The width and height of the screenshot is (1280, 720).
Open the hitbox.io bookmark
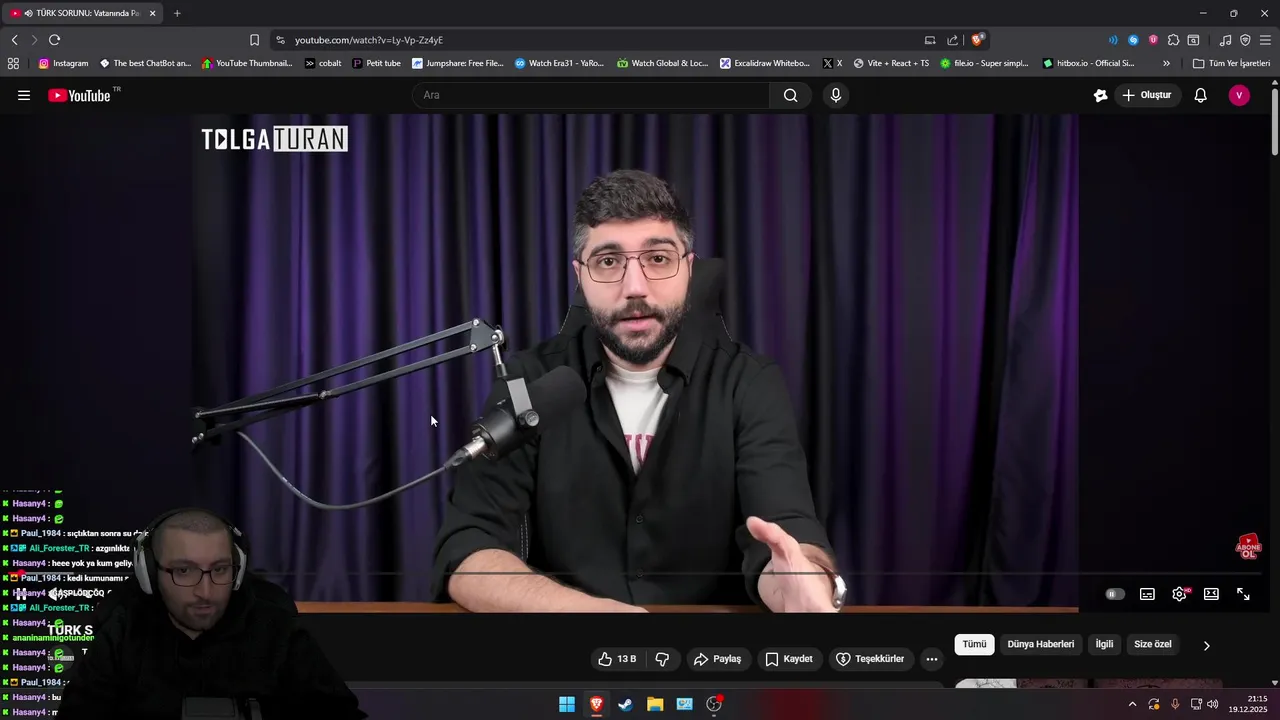[1089, 63]
